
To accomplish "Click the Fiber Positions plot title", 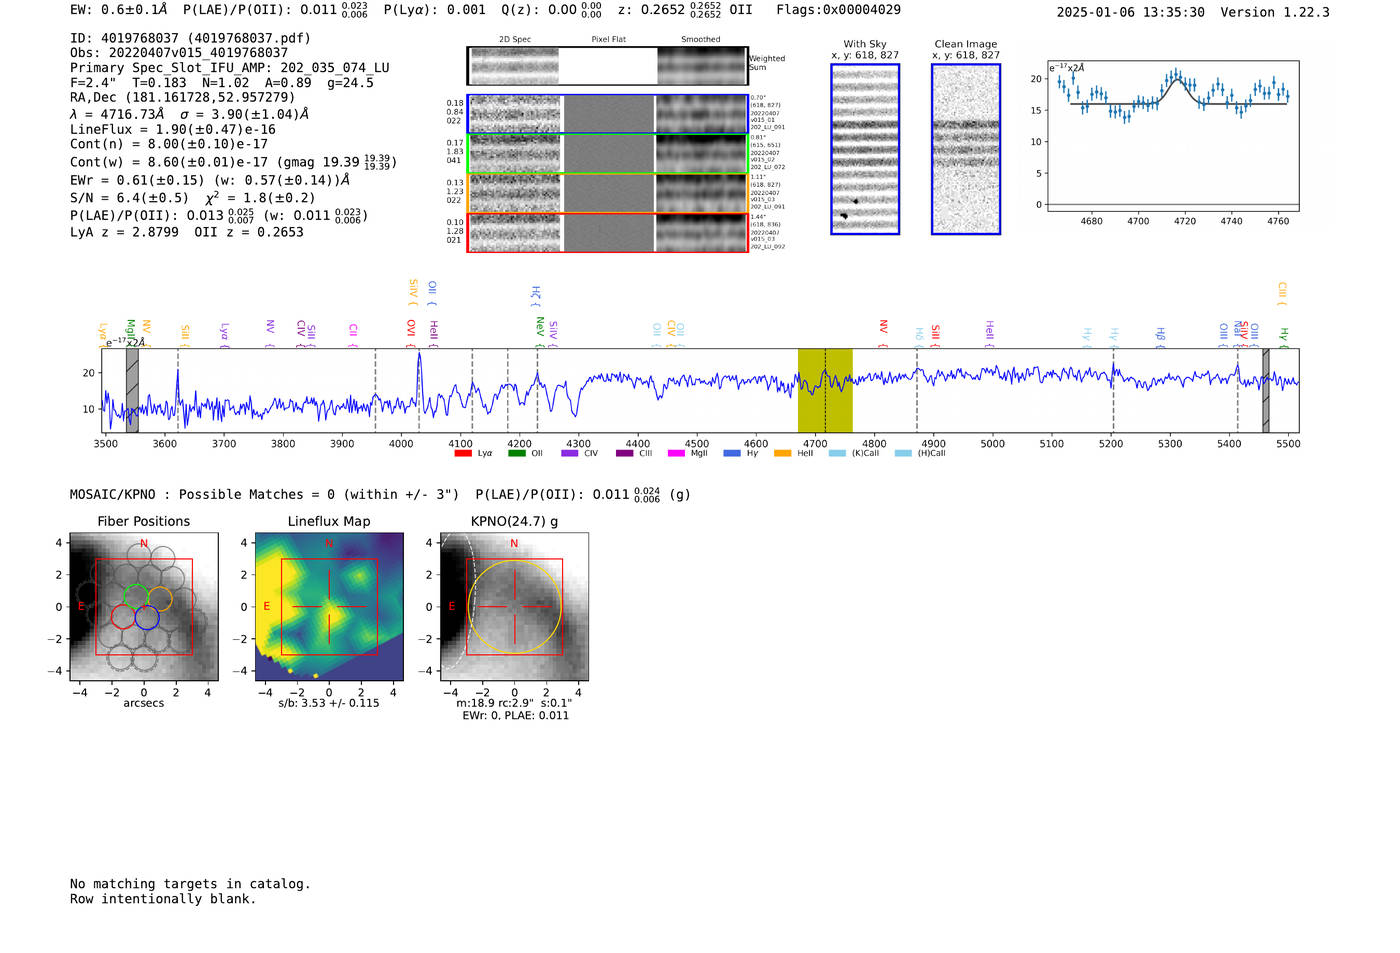I will (x=144, y=521).
